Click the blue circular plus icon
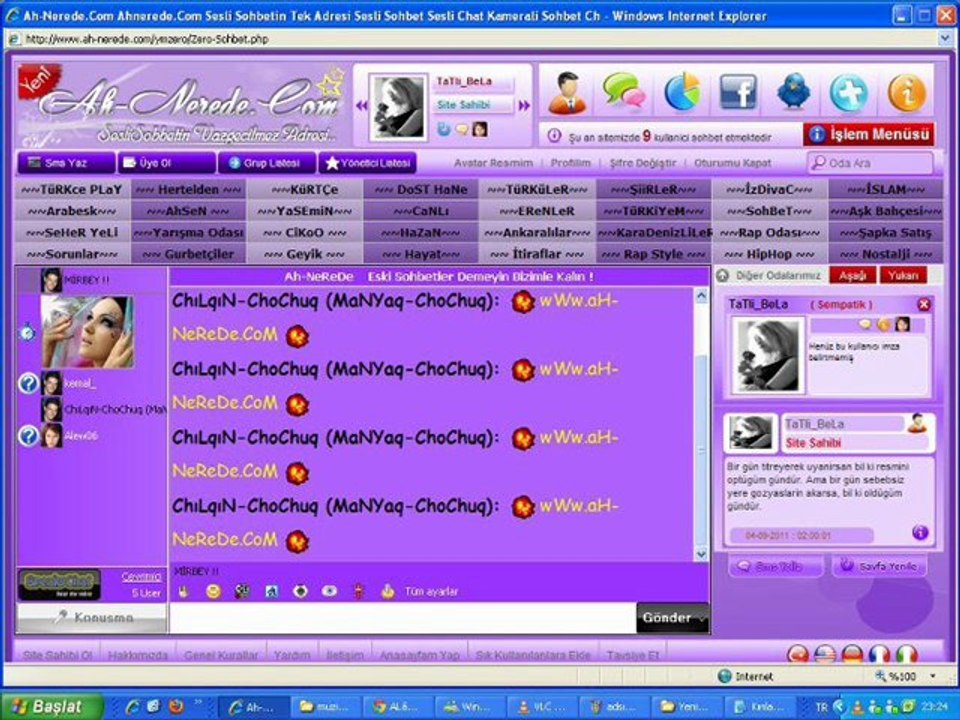Viewport: 960px width, 720px height. point(849,93)
